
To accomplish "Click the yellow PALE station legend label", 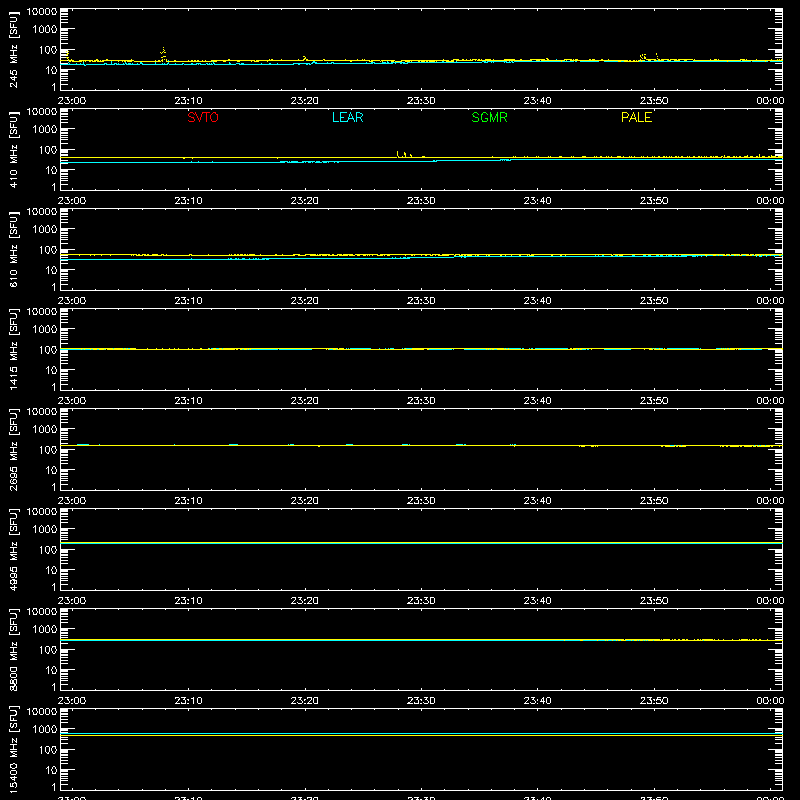I will (x=636, y=117).
